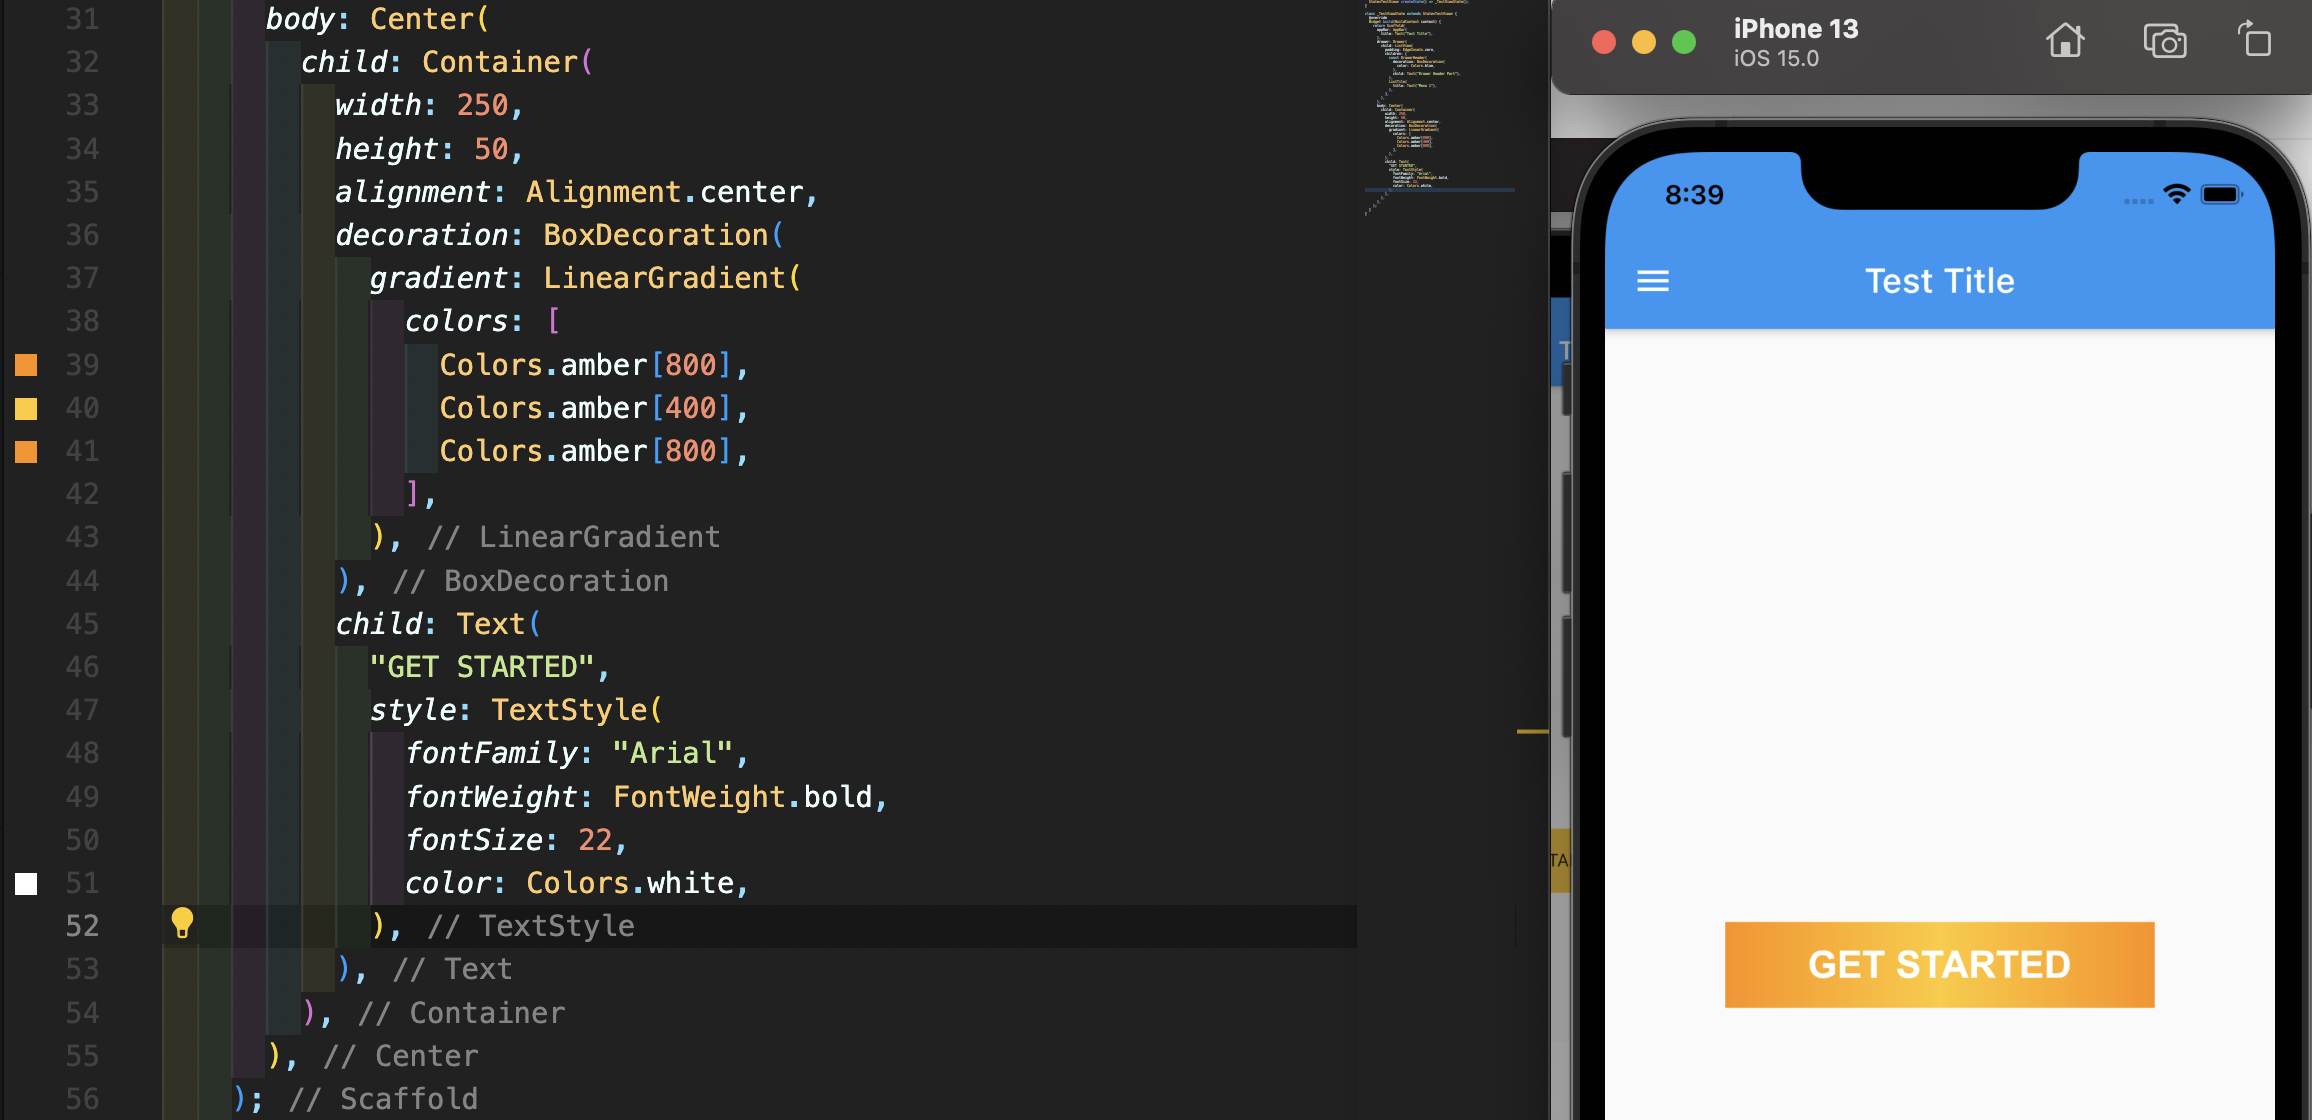Click amber 400 swatch on line 40

26,408
